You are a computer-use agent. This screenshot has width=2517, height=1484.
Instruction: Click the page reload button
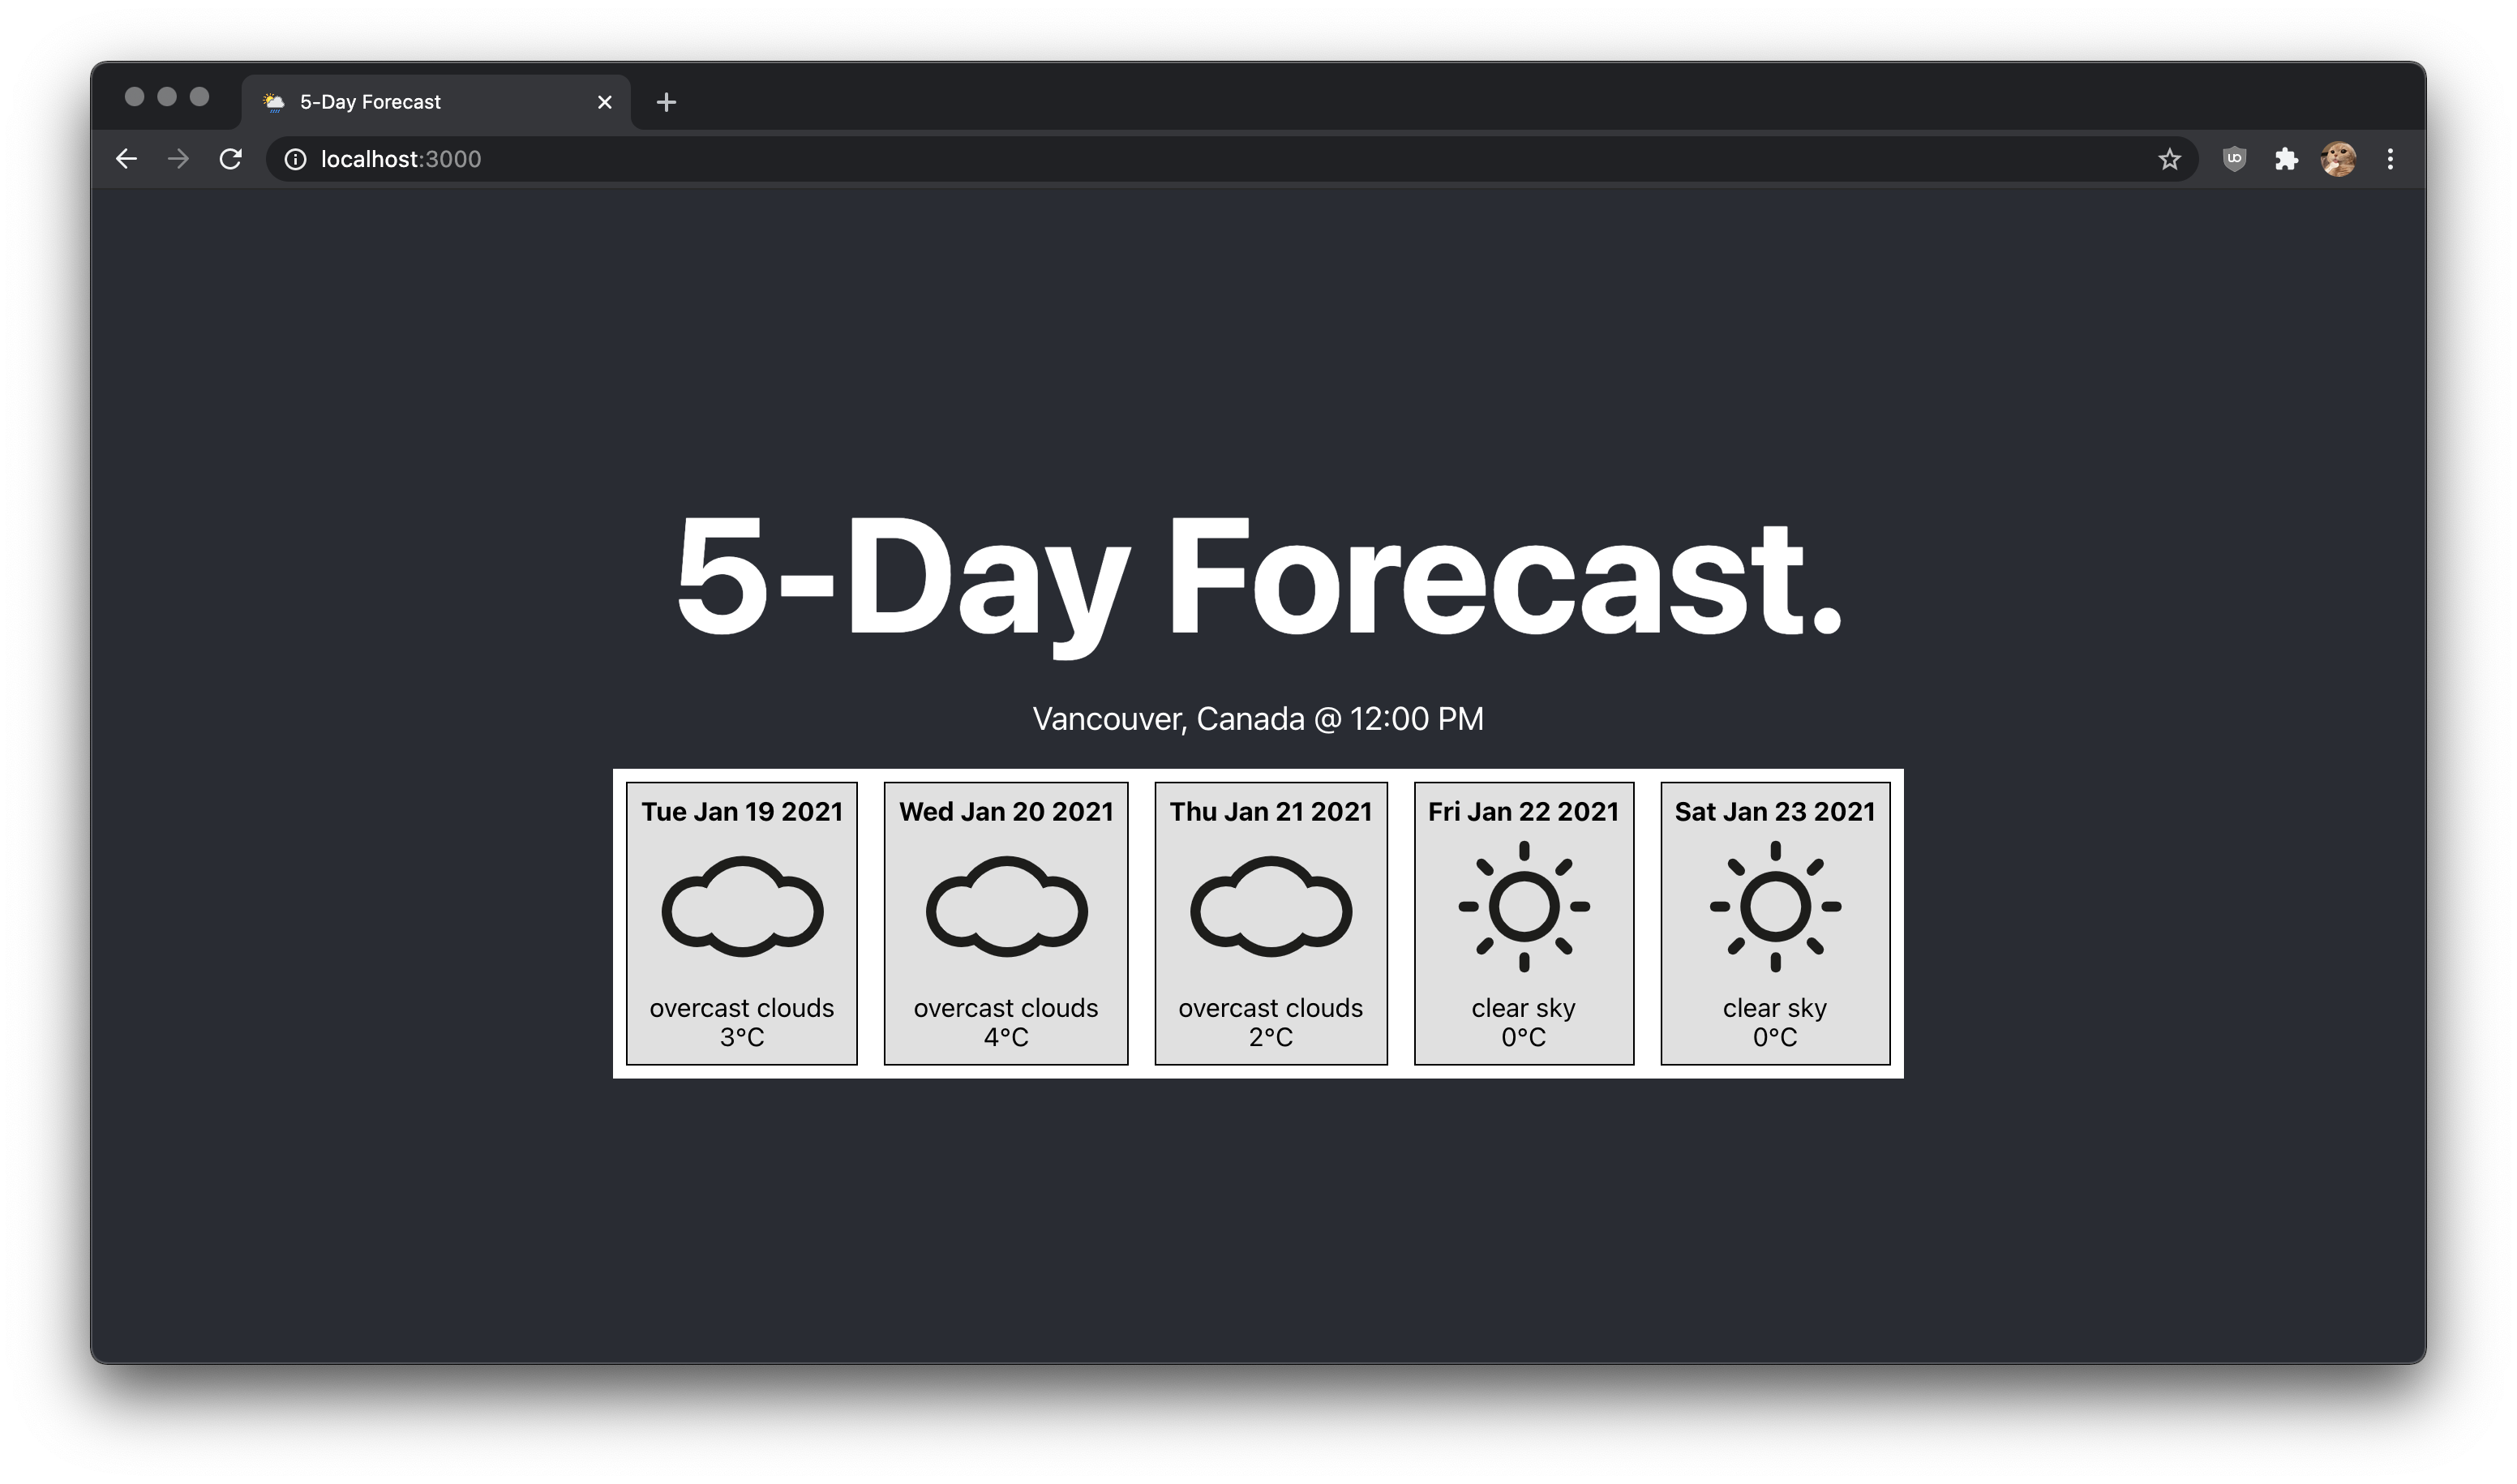pyautogui.click(x=229, y=159)
